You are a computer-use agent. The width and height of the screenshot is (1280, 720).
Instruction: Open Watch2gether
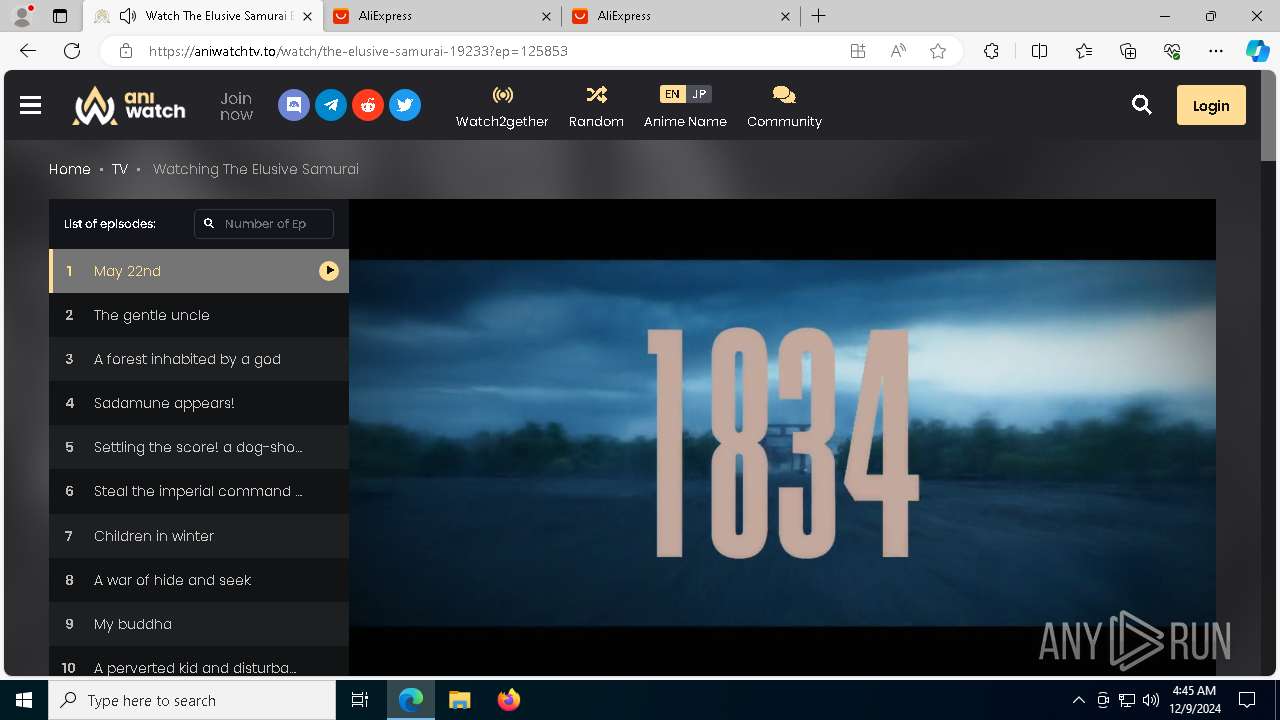[502, 106]
